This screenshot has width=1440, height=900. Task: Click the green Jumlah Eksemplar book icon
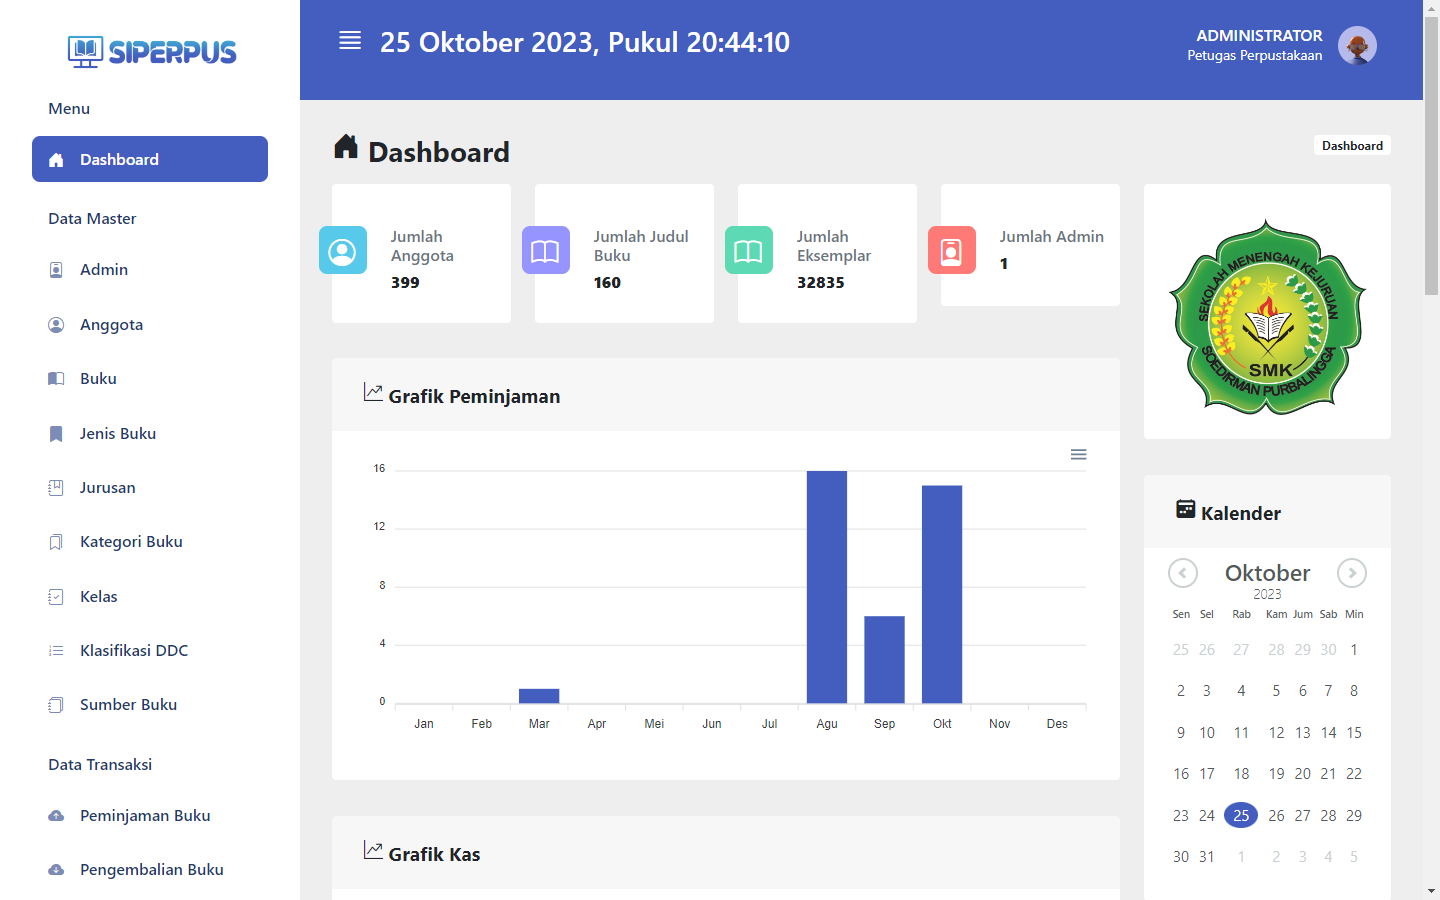coord(749,250)
